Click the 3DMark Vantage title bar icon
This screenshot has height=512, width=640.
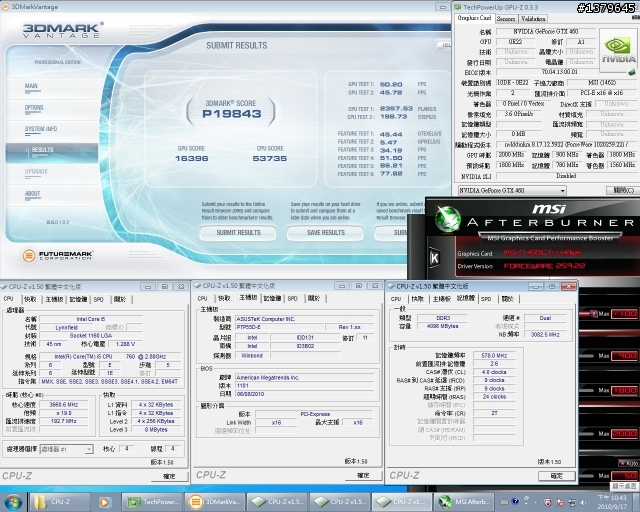(x=5, y=7)
